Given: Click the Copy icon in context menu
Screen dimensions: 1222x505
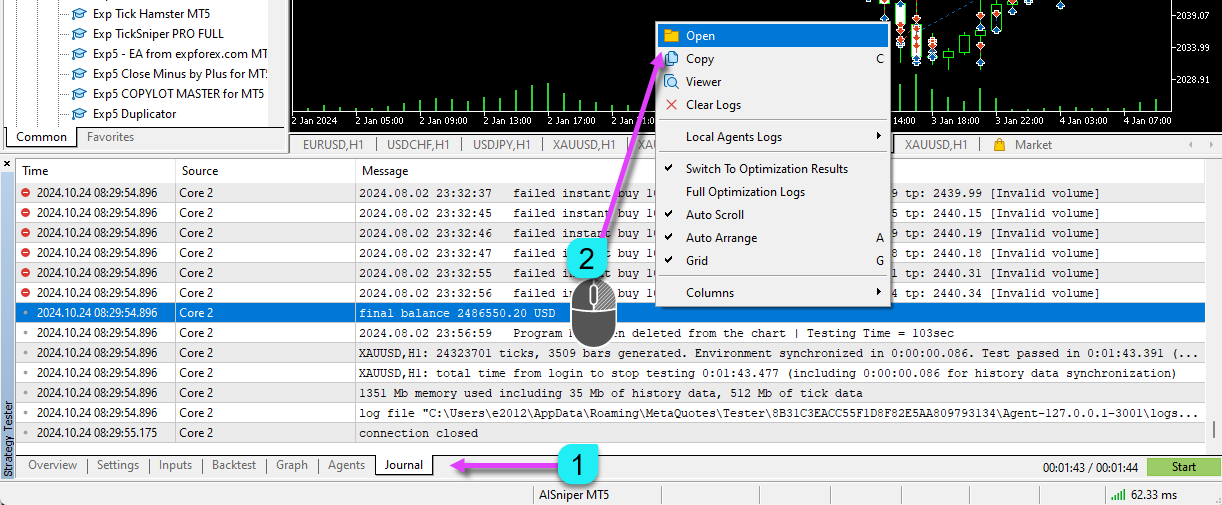Looking at the screenshot, I should click(671, 59).
